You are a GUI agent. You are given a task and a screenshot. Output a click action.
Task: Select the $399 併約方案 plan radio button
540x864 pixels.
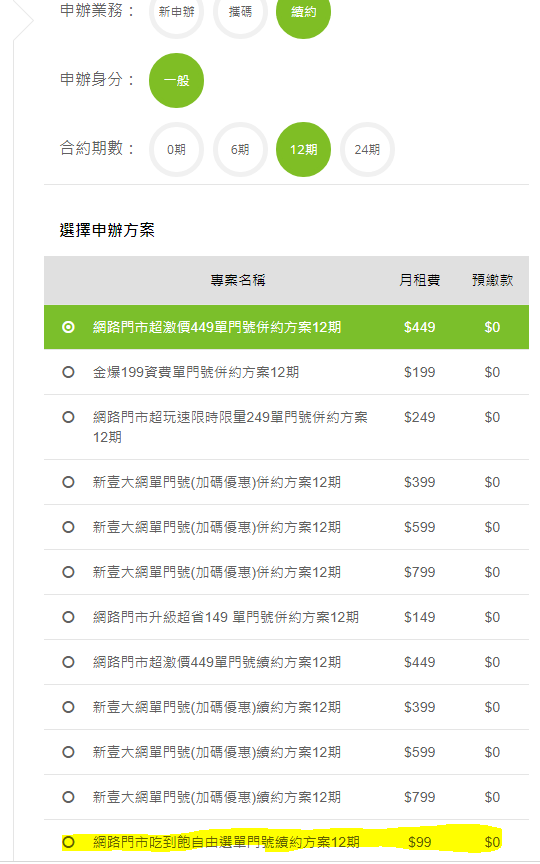click(68, 482)
